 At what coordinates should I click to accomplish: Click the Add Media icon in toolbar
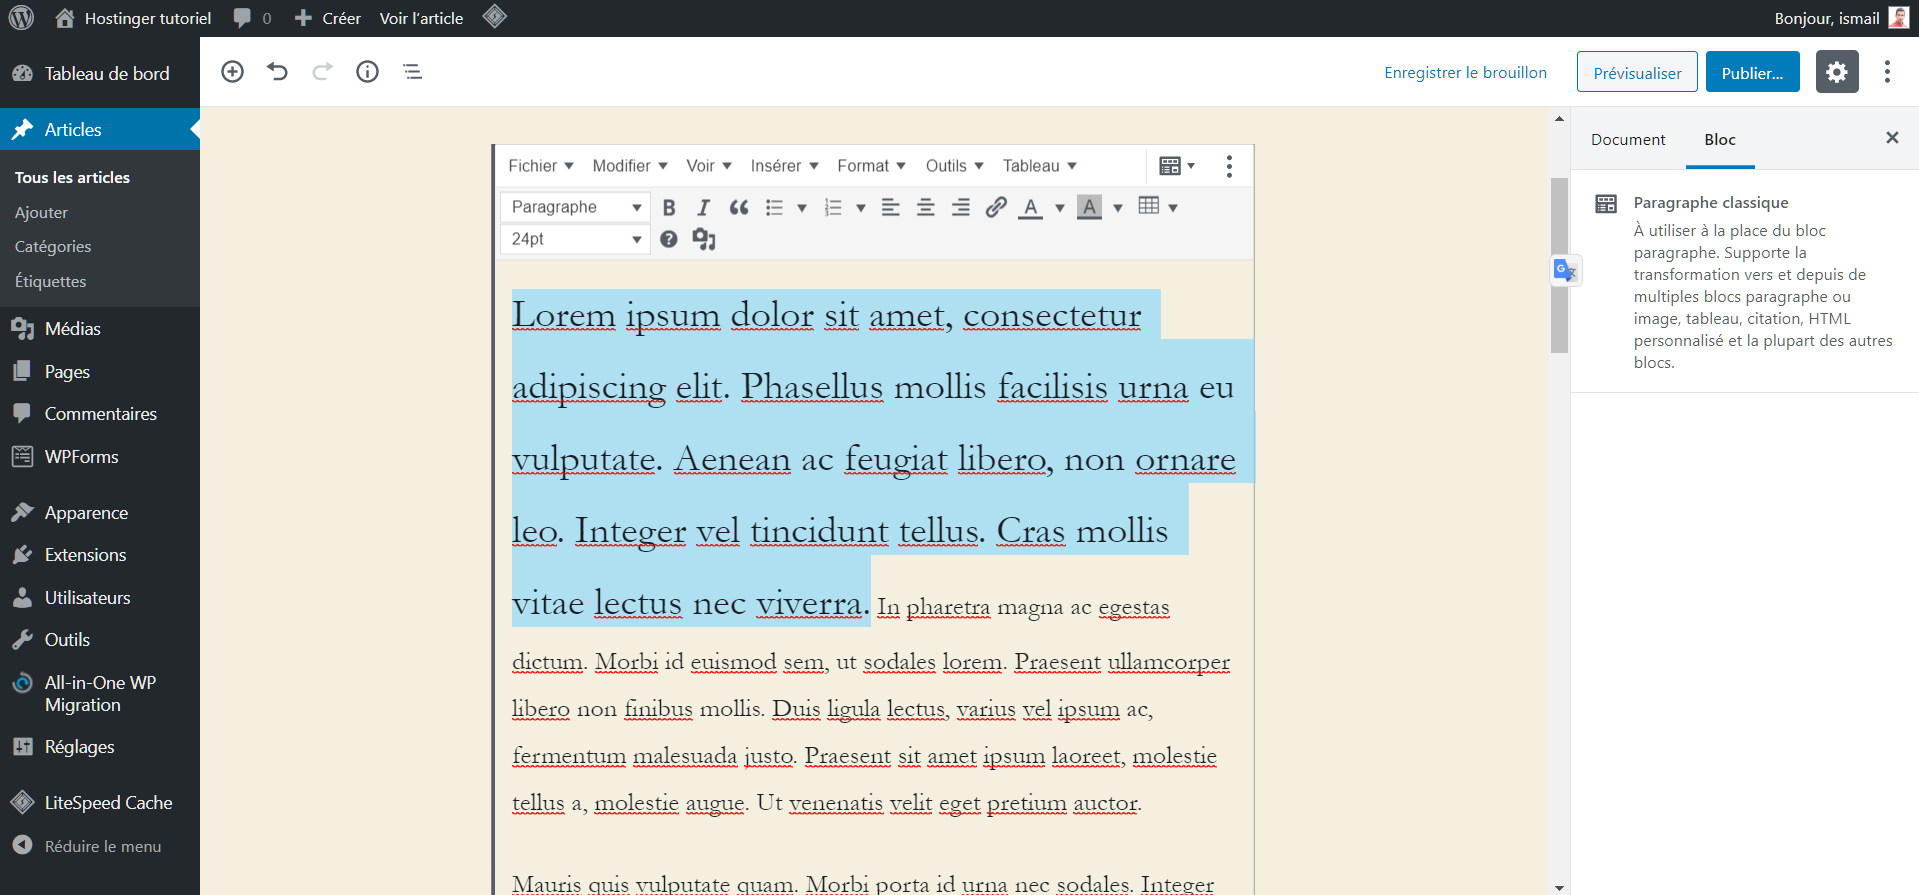point(704,239)
